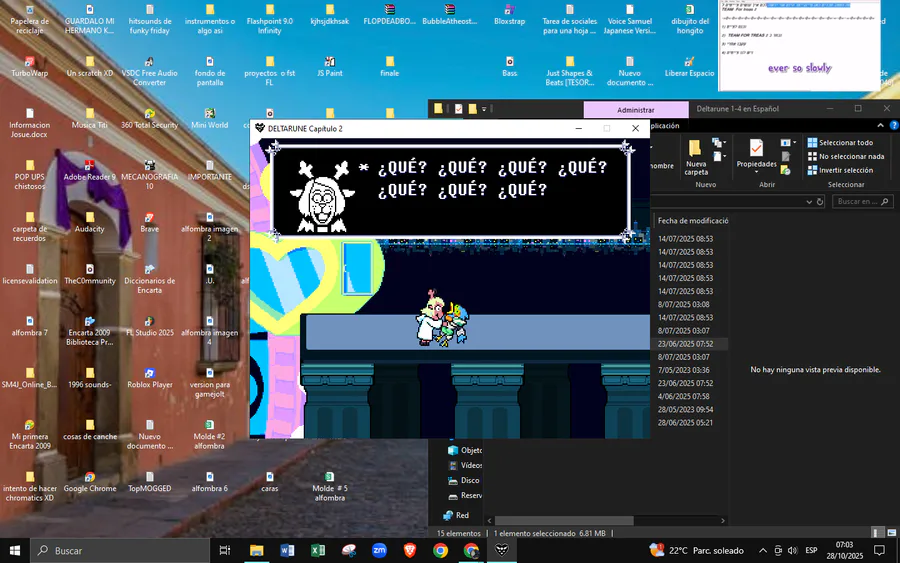Open the new item dropdown in Nuevo group
This screenshot has height=563, width=900.
(717, 143)
